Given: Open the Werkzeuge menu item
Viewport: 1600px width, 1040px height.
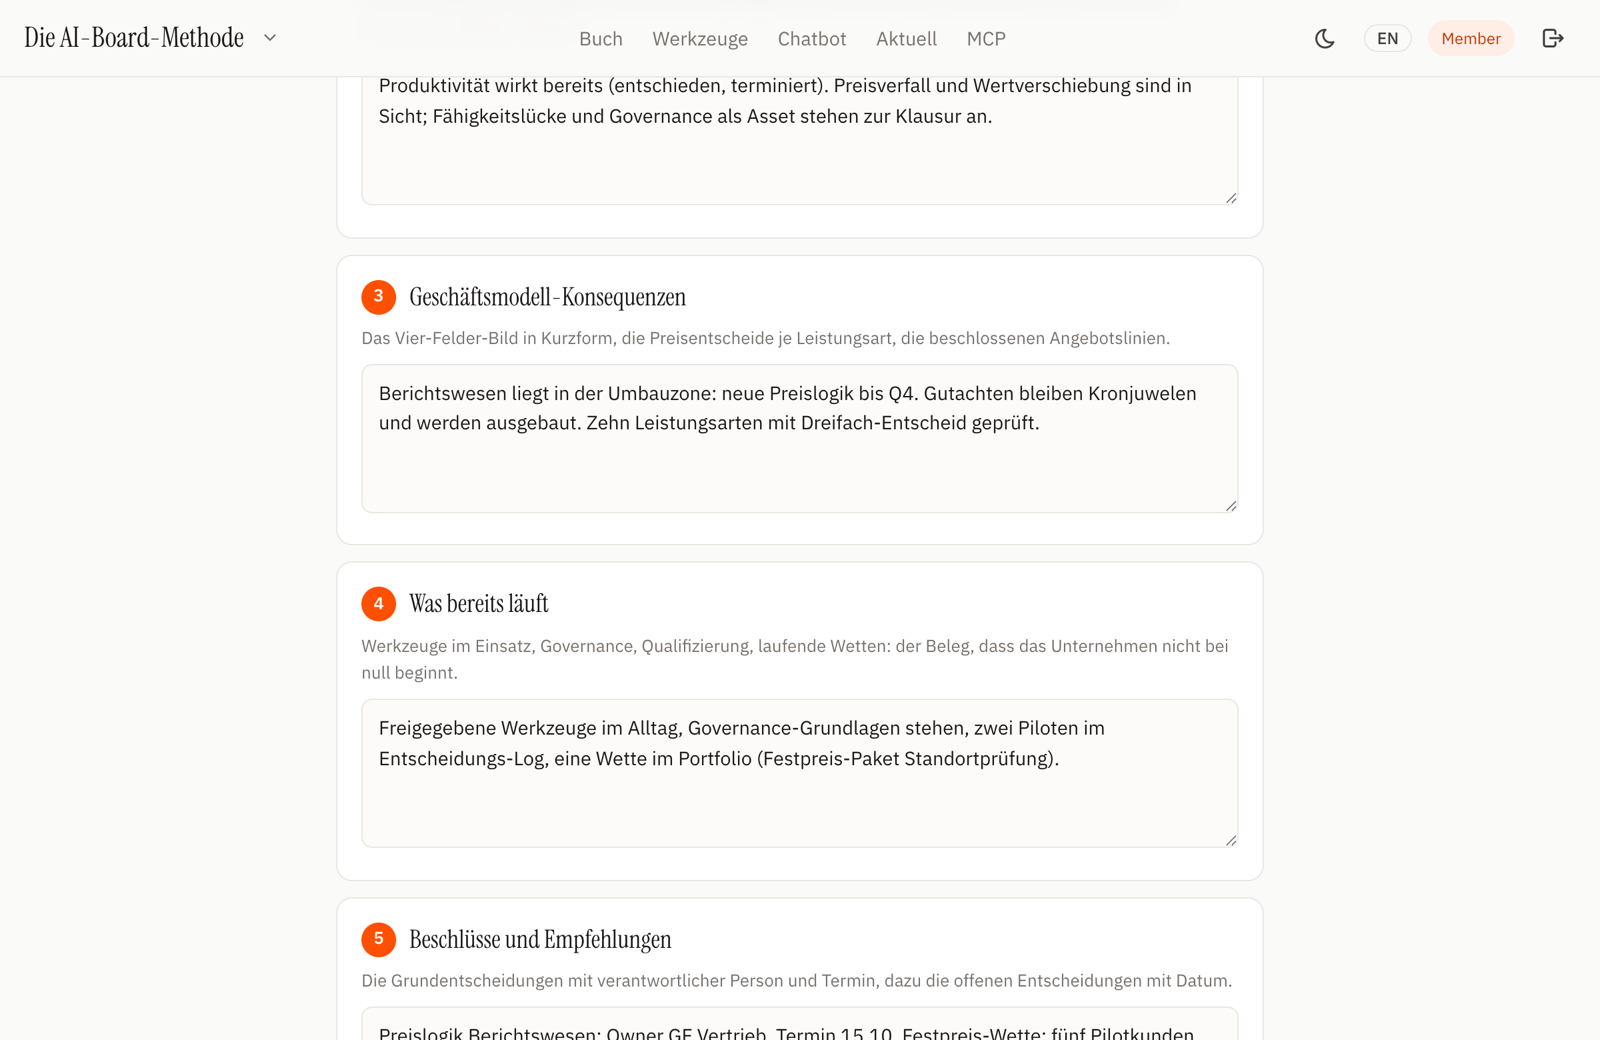Looking at the screenshot, I should click(700, 38).
